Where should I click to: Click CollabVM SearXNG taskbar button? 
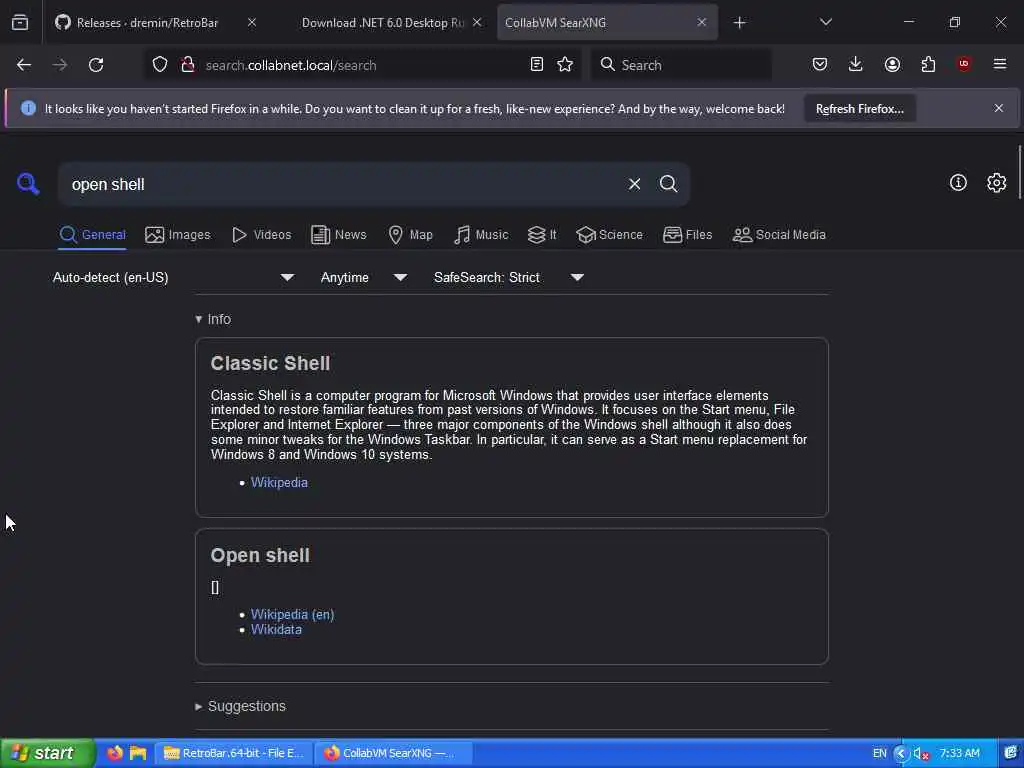(x=392, y=753)
